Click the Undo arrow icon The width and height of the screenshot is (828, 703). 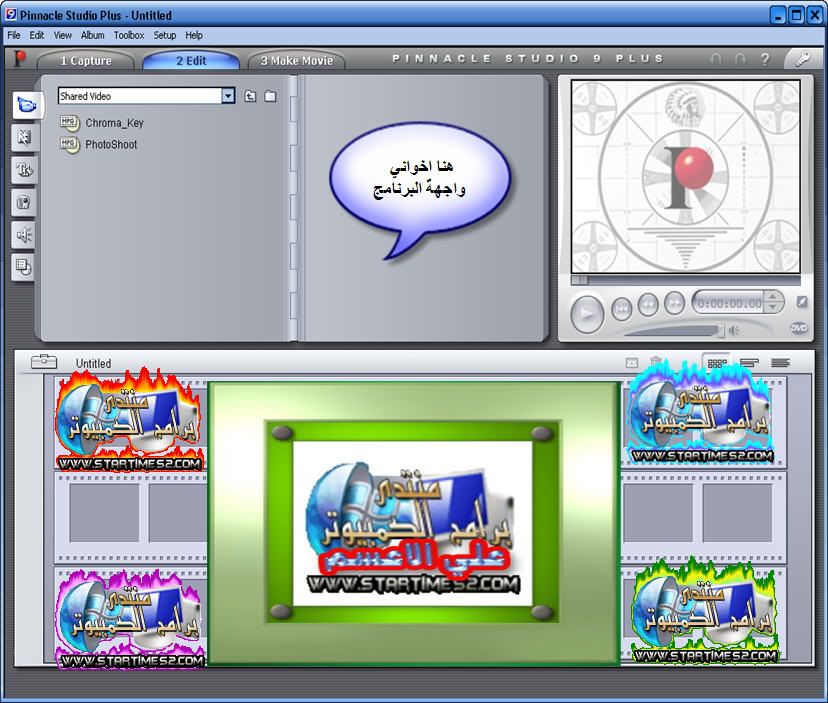[716, 59]
